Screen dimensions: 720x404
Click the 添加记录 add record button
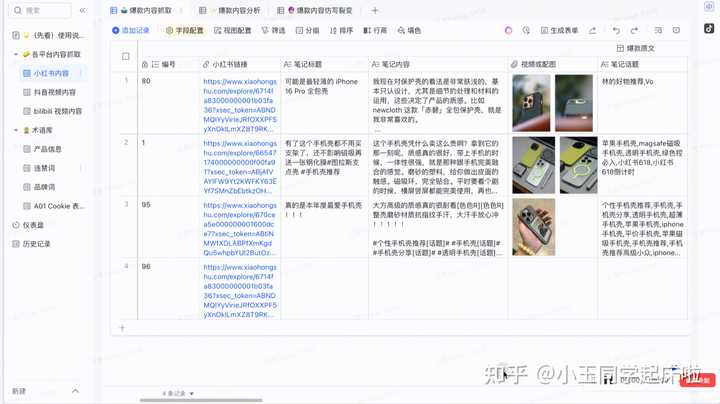point(131,30)
